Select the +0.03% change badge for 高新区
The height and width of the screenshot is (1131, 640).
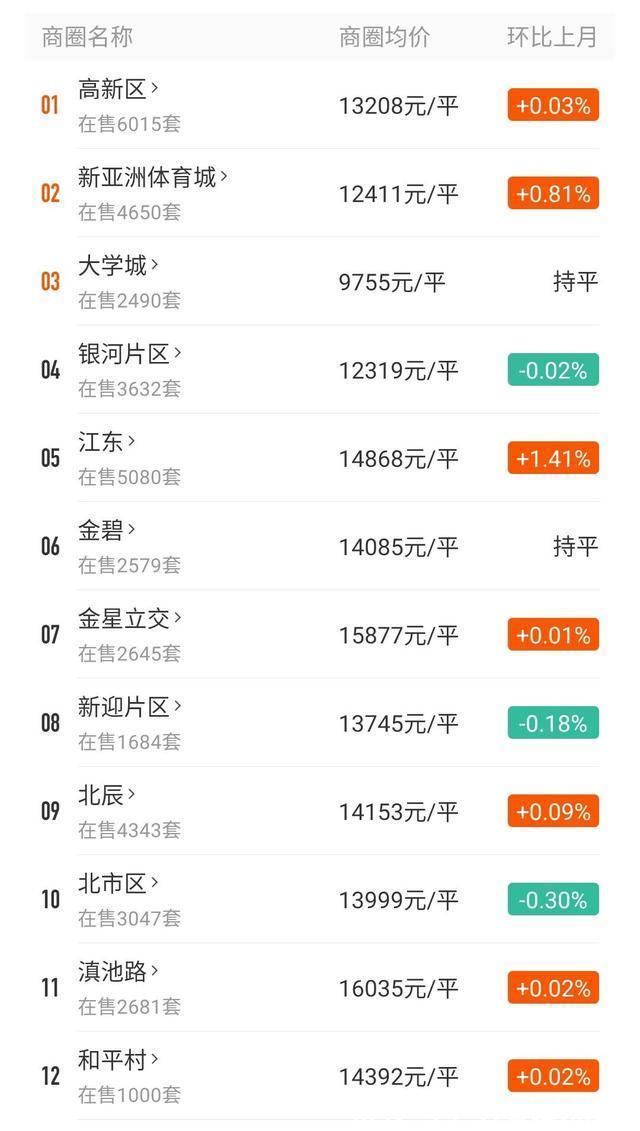552,104
